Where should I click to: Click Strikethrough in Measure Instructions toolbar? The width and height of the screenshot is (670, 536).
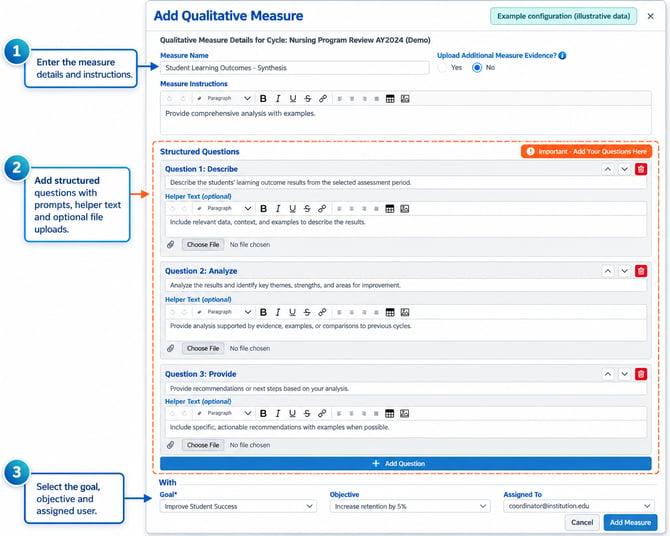308,99
